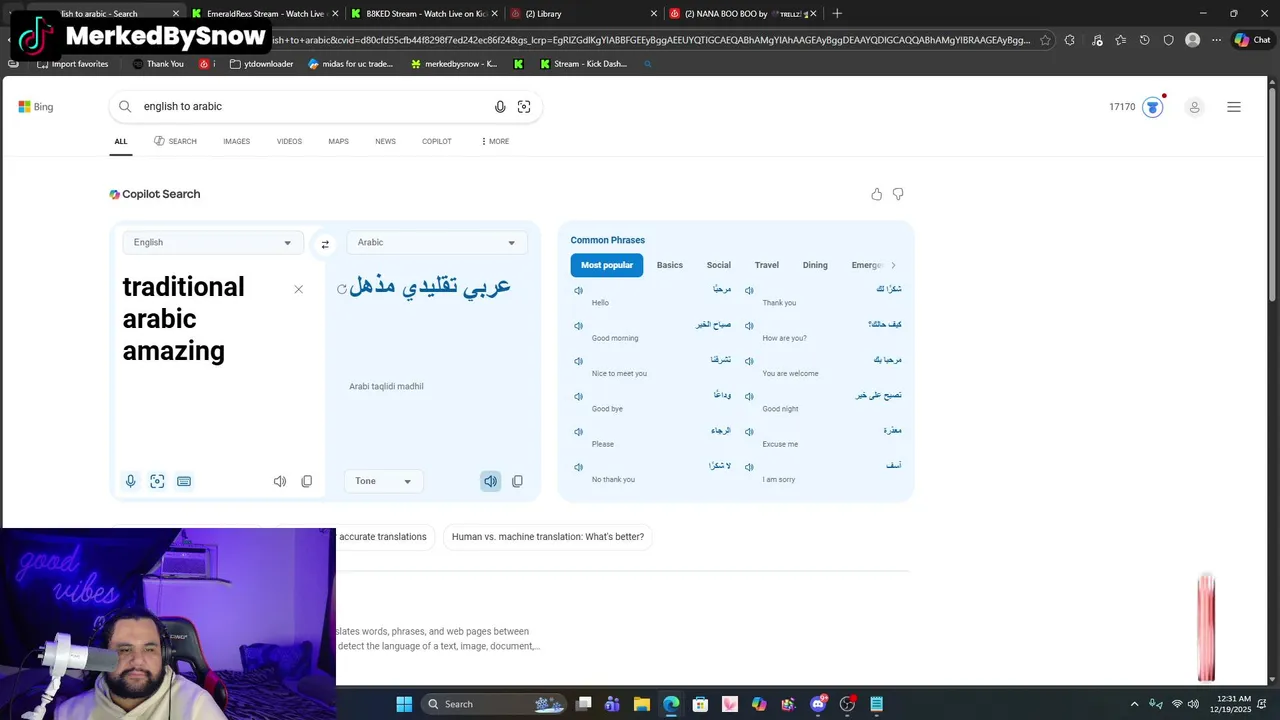The image size is (1280, 720).
Task: Play pronunciation for the Please phrase
Action: [578, 432]
